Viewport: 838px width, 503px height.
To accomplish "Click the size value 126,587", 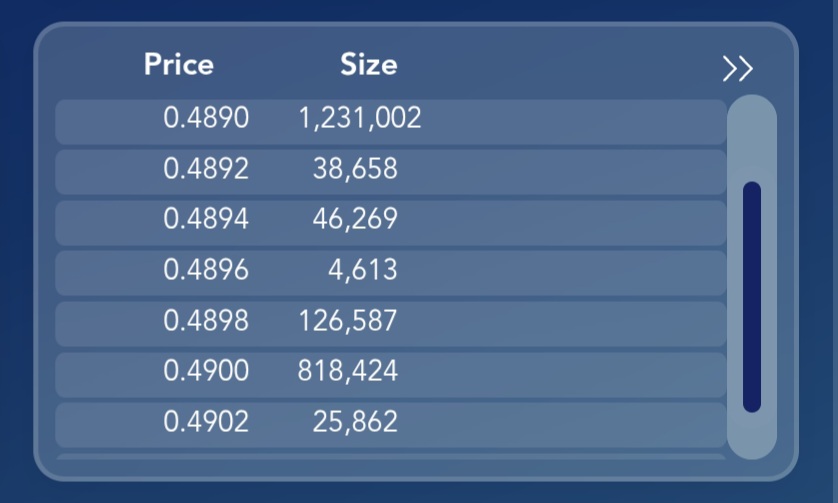I will click(348, 320).
